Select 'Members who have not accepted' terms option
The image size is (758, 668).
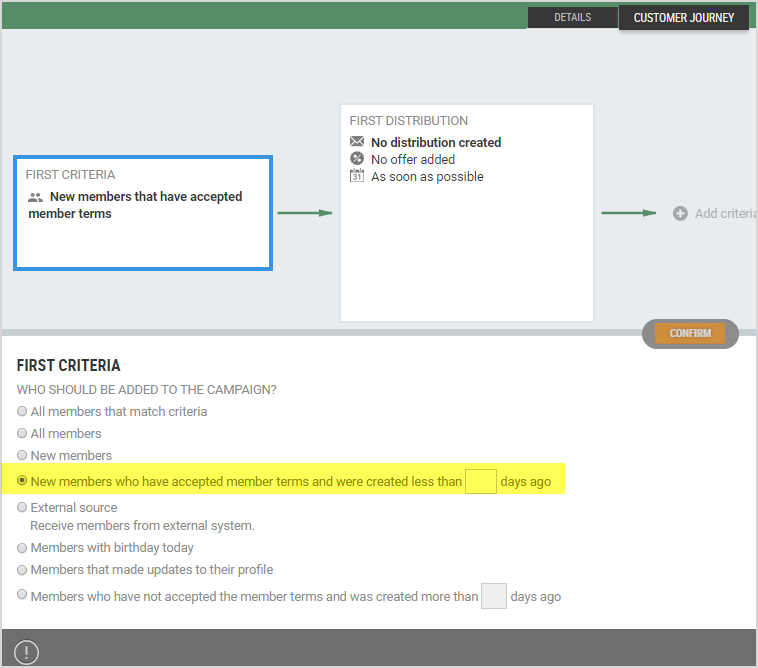tap(22, 596)
